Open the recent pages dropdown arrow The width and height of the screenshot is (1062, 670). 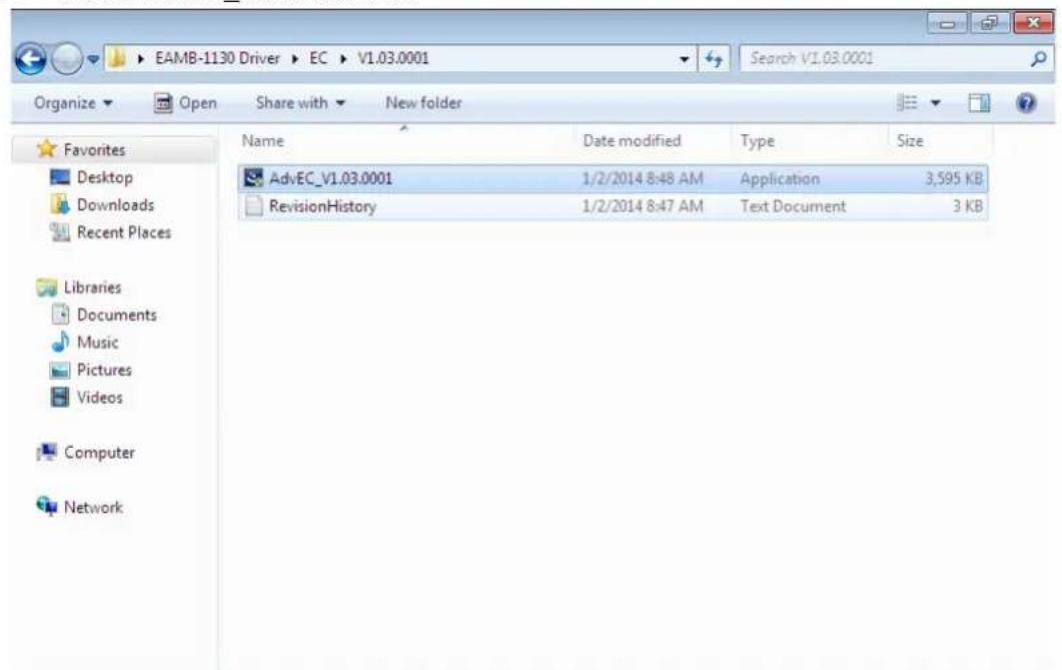click(93, 60)
